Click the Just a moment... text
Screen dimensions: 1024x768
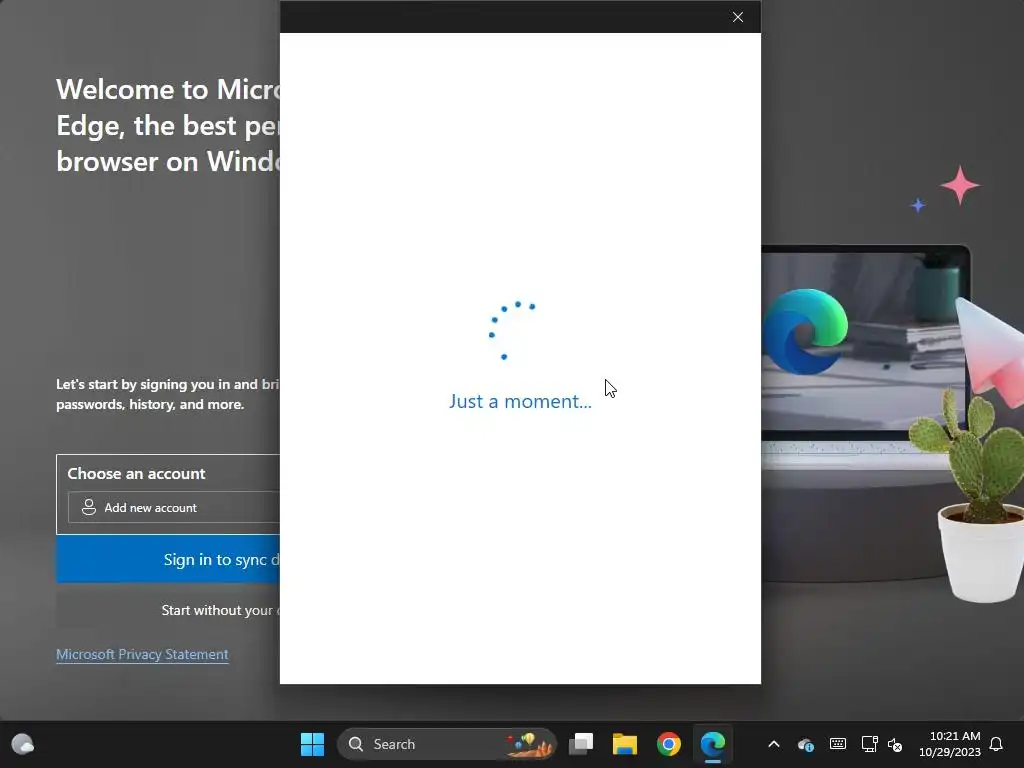[520, 401]
